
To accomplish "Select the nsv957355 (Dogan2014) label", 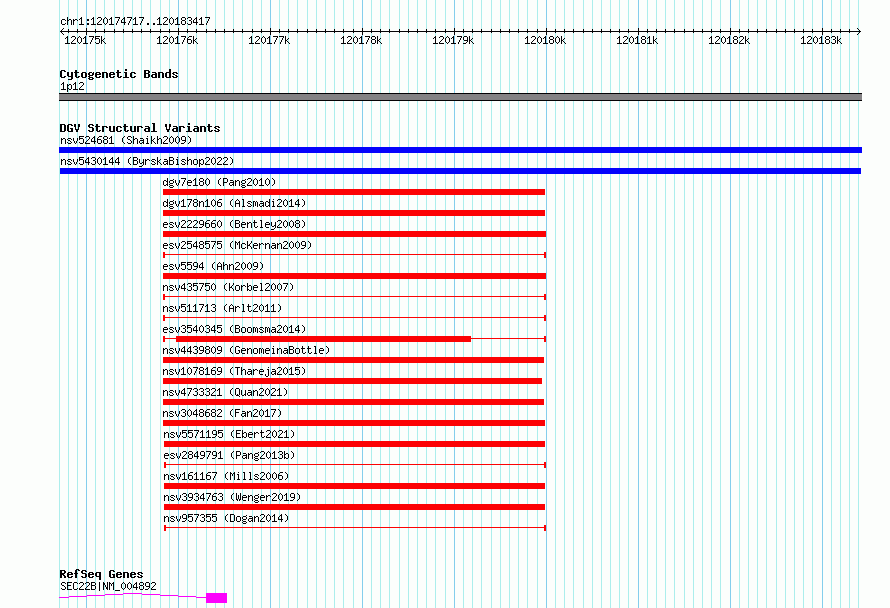I will 226,518.
